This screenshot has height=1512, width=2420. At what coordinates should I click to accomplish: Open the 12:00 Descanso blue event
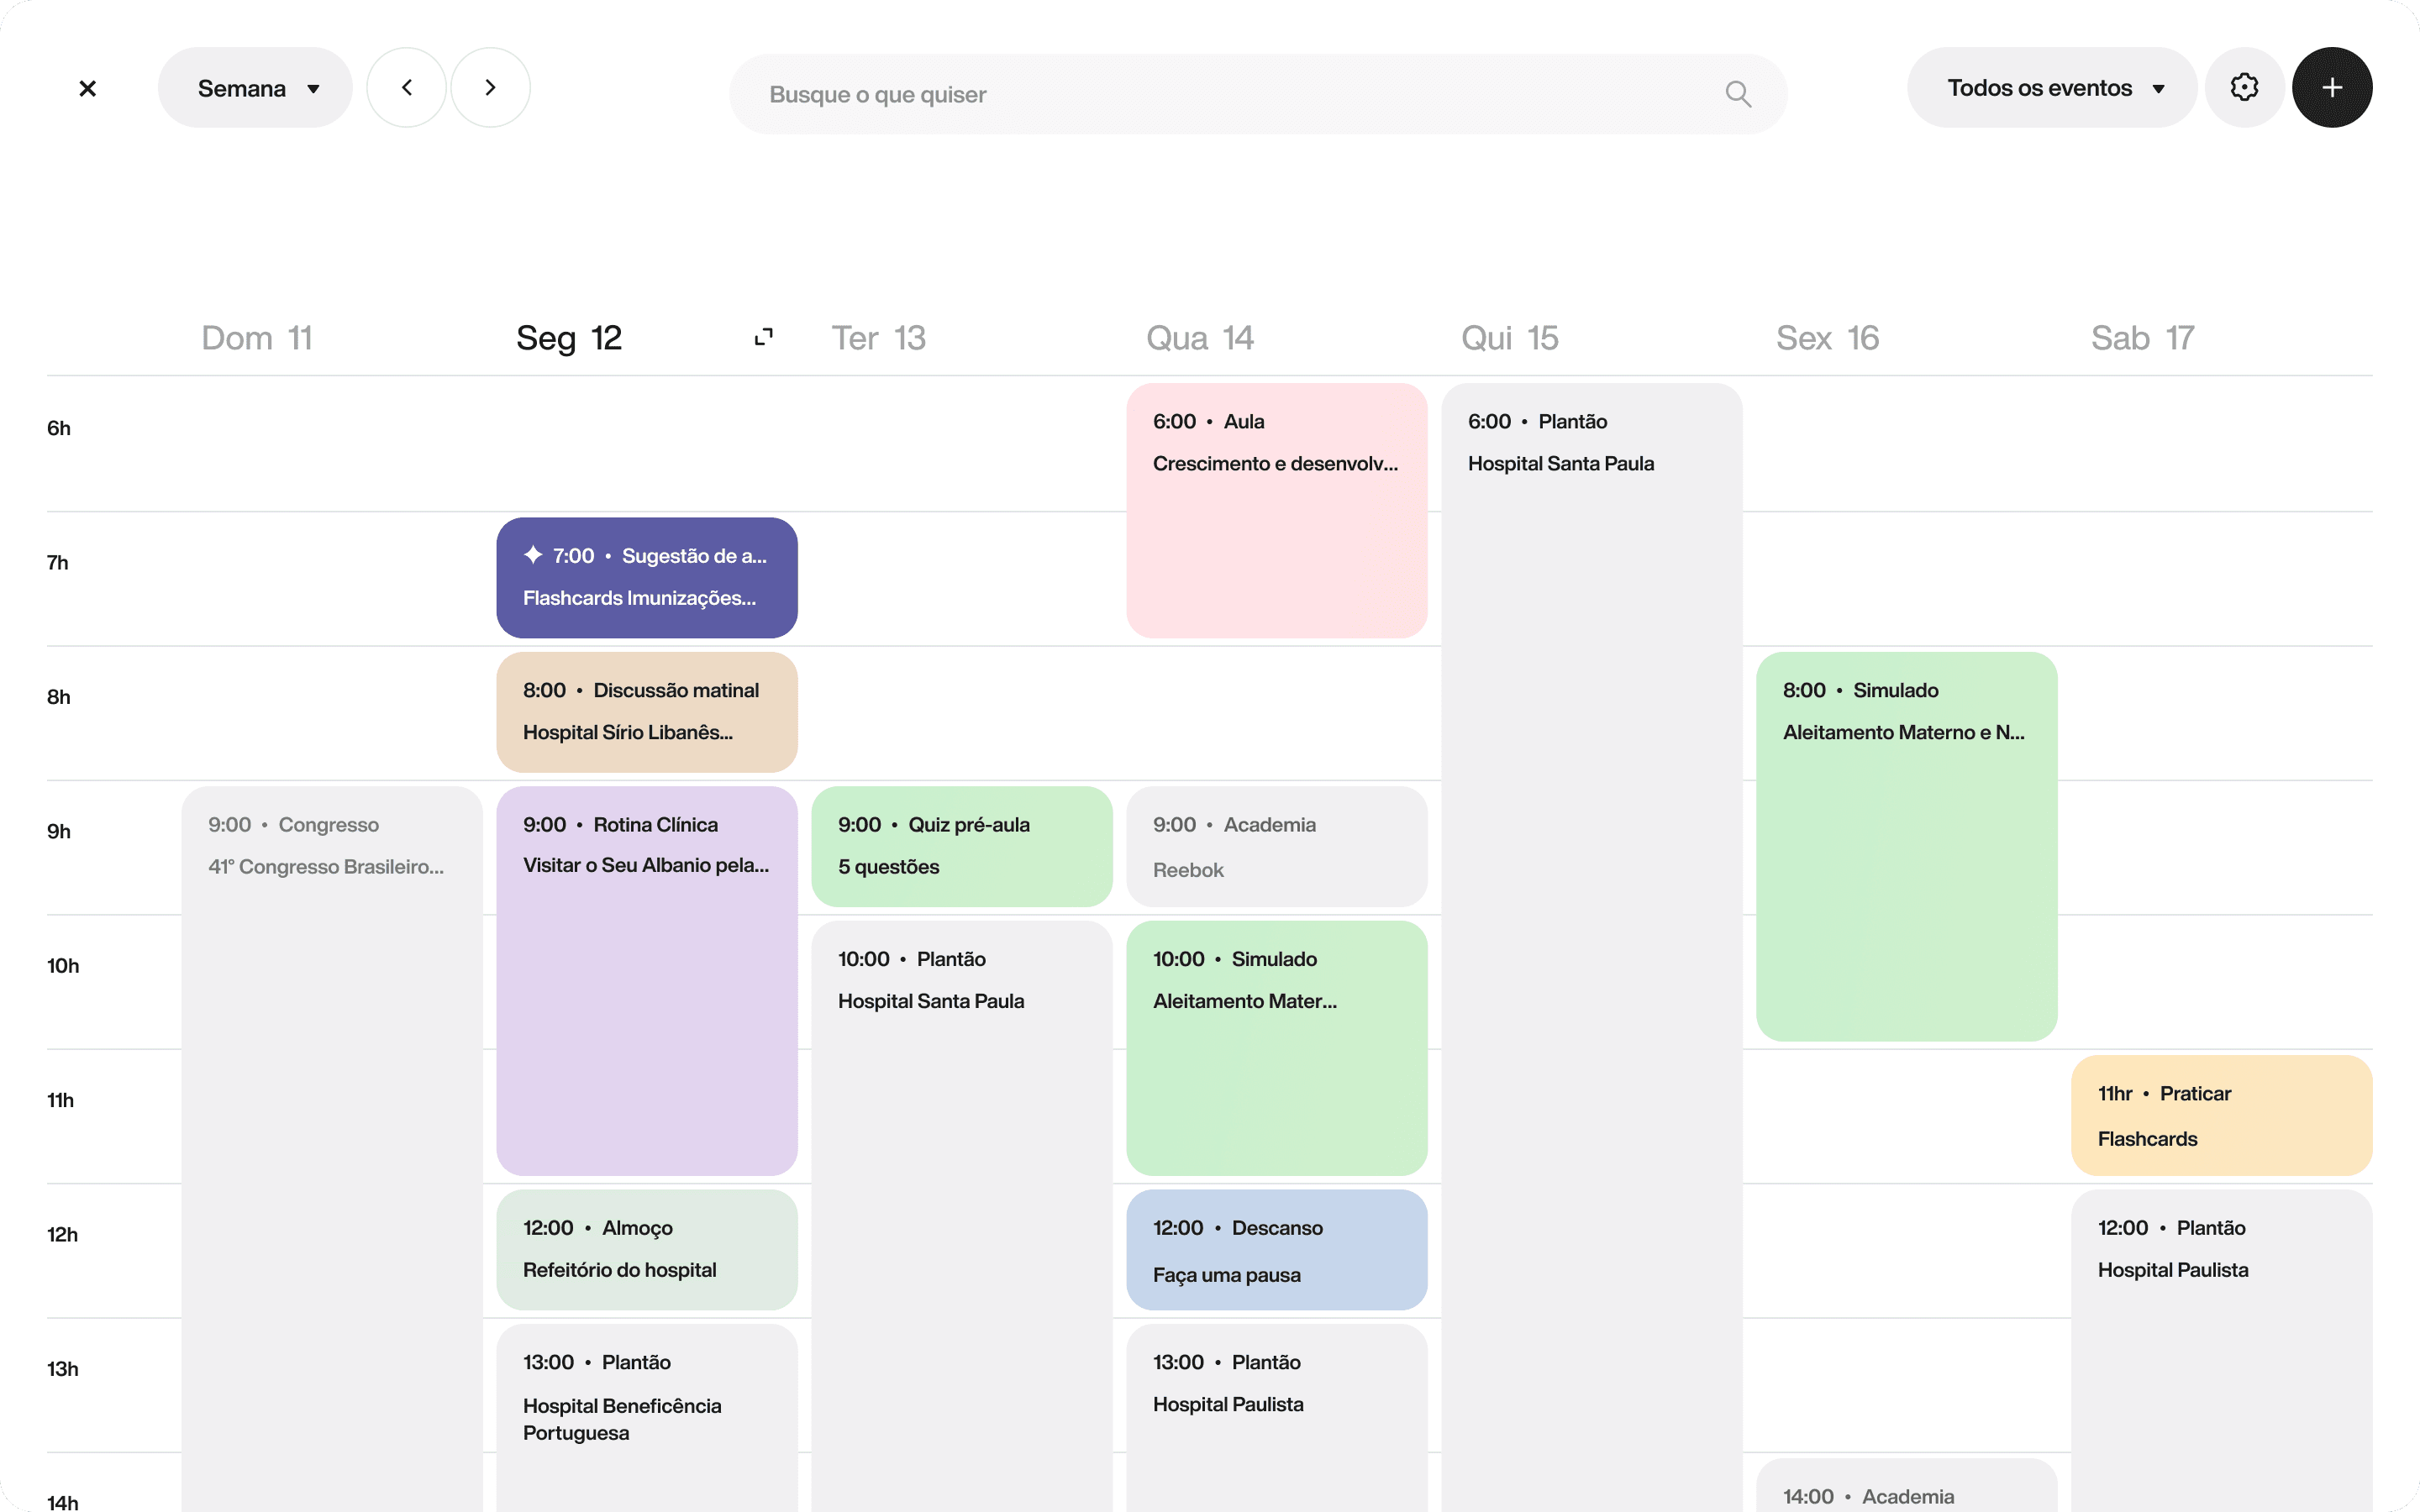click(1276, 1250)
